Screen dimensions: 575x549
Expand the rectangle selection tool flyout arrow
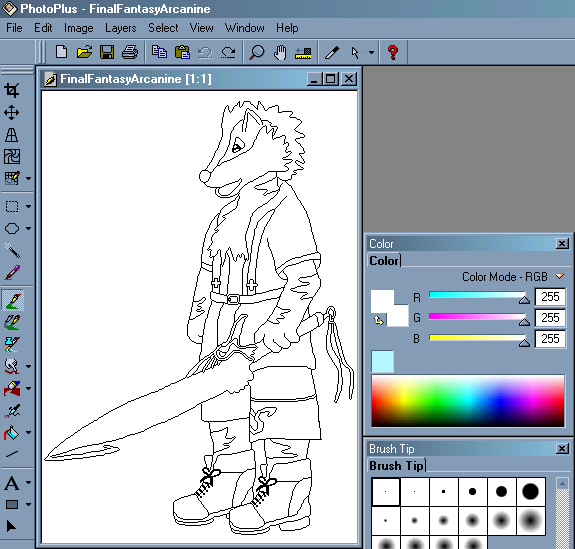pos(29,207)
